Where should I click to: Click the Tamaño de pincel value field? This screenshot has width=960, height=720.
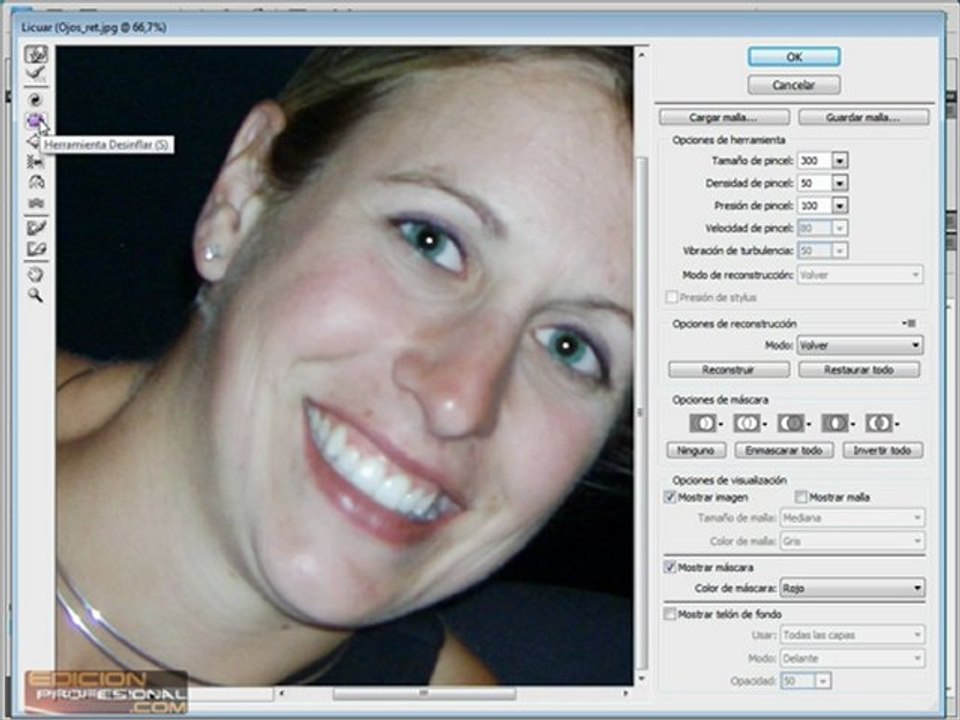pos(815,161)
